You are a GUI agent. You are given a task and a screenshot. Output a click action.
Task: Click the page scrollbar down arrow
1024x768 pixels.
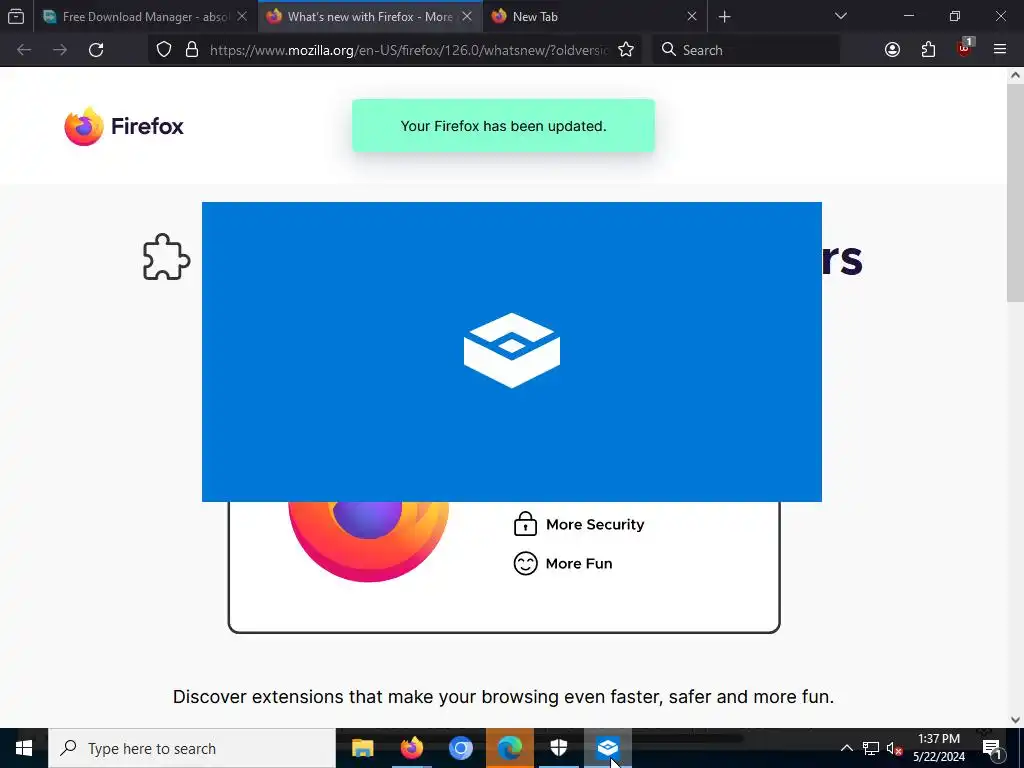pos(1016,720)
